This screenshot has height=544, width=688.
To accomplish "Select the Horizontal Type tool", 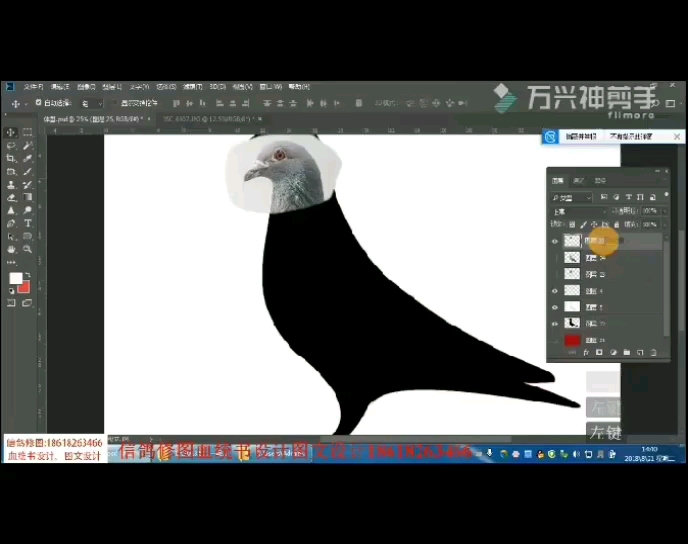I will tap(27, 223).
